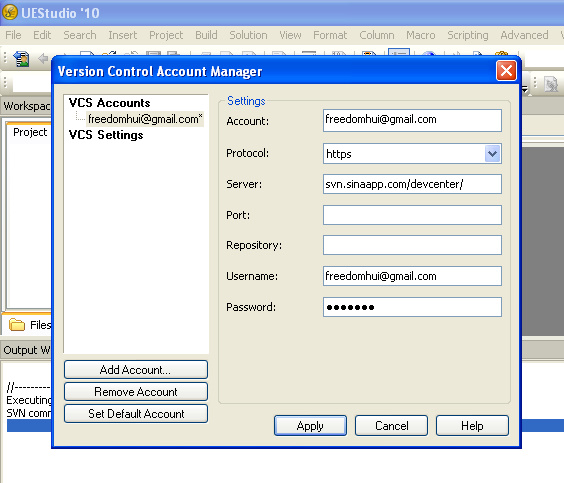Select the freedomhui@gmail.com account tree item
Viewport: 564px width, 483px height.
(145, 119)
